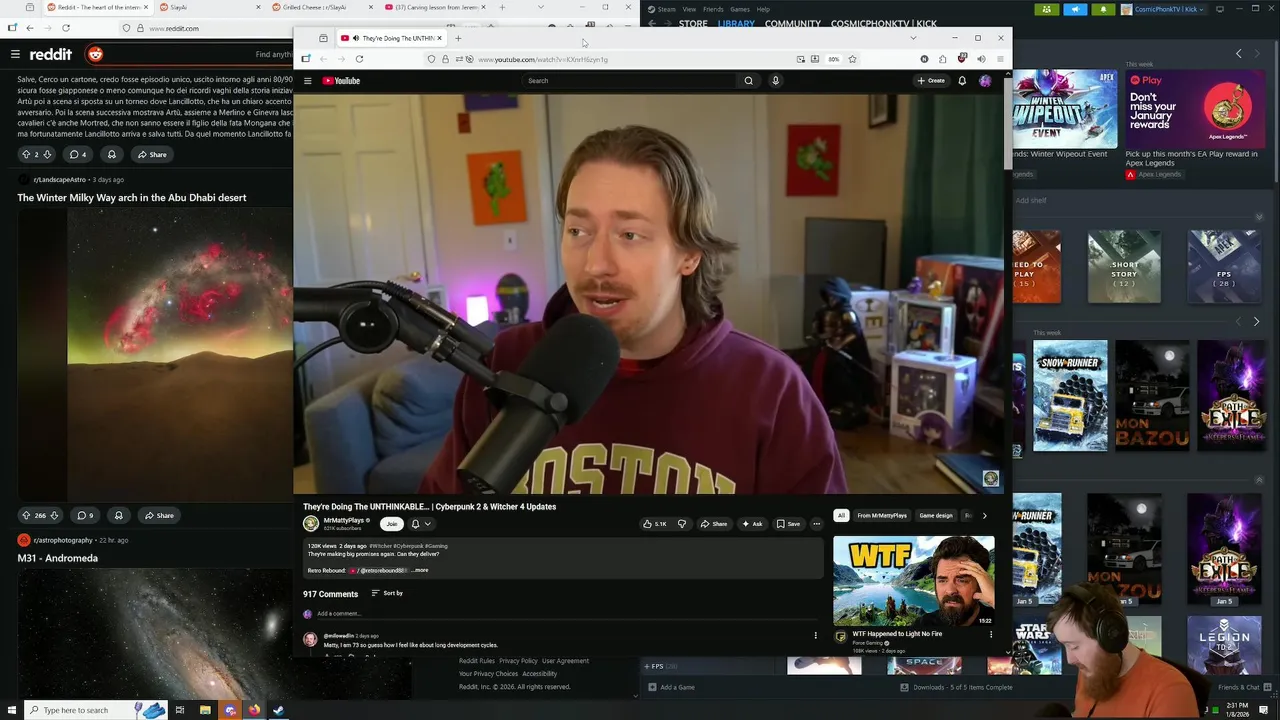Expand Firefox list all tabs chevron
Viewport: 1280px width, 720px height.
coord(912,38)
